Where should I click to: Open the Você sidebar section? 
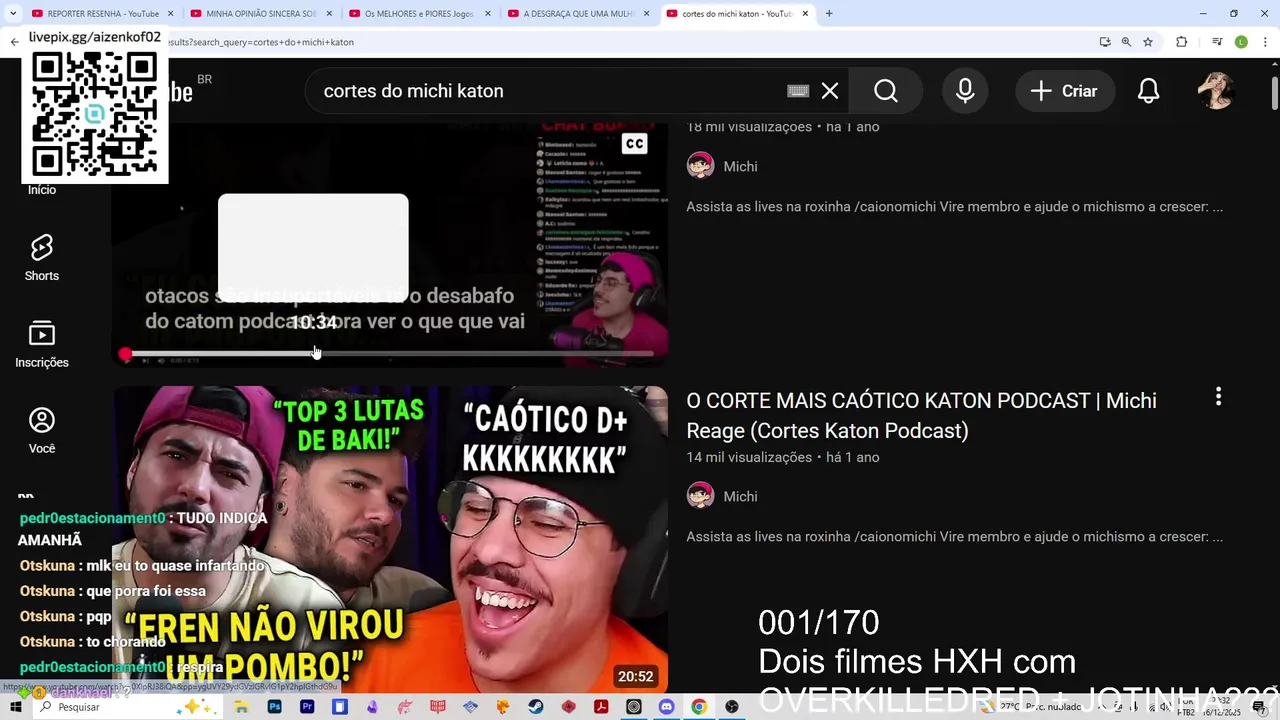[x=42, y=431]
